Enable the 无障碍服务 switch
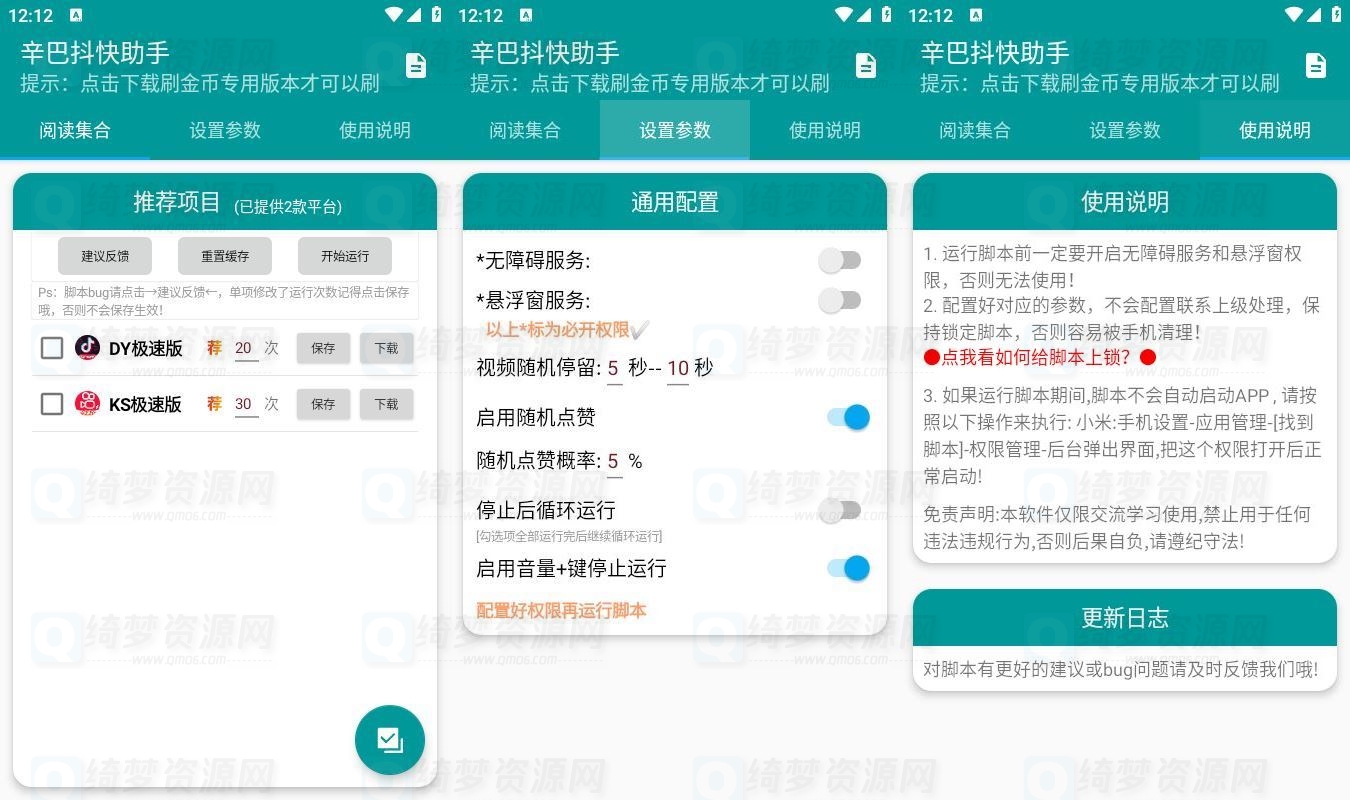The height and width of the screenshot is (800, 1350). [840, 261]
